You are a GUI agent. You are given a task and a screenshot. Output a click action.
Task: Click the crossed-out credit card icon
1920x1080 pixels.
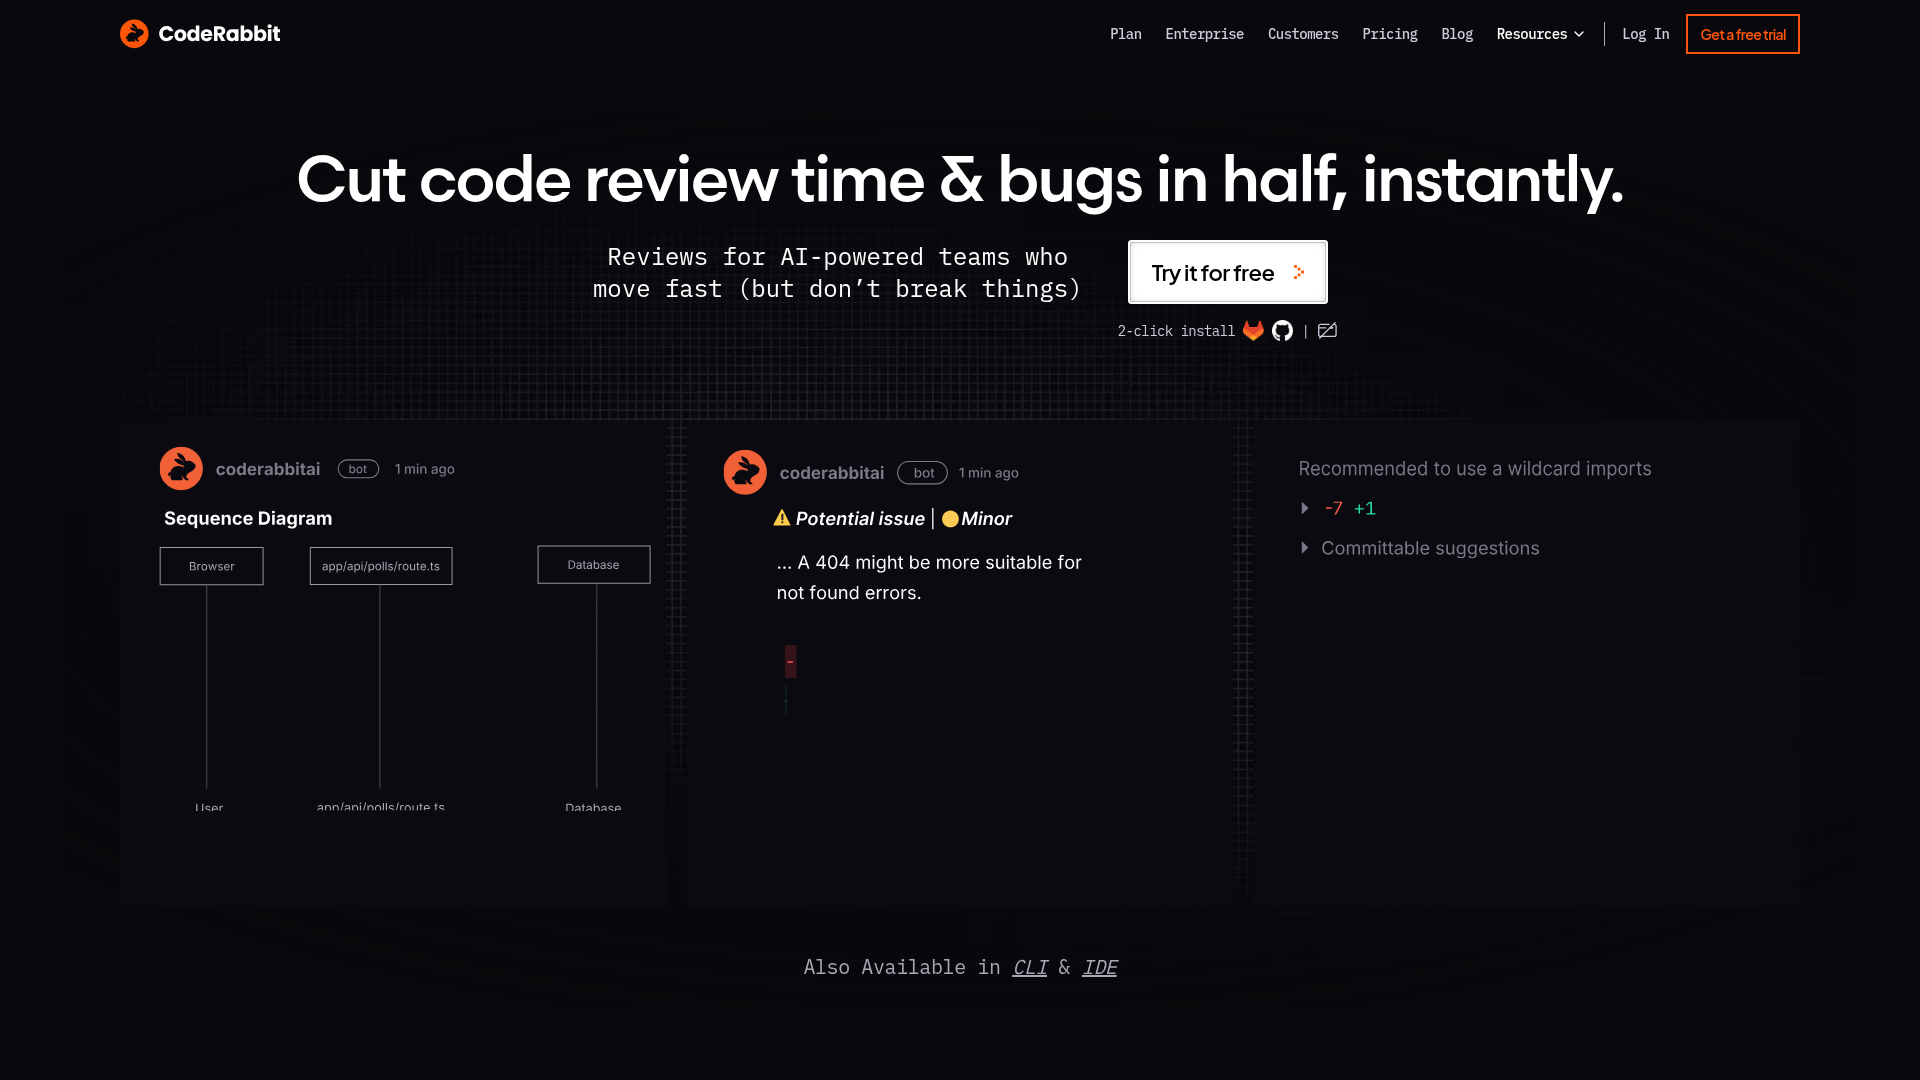pyautogui.click(x=1327, y=331)
